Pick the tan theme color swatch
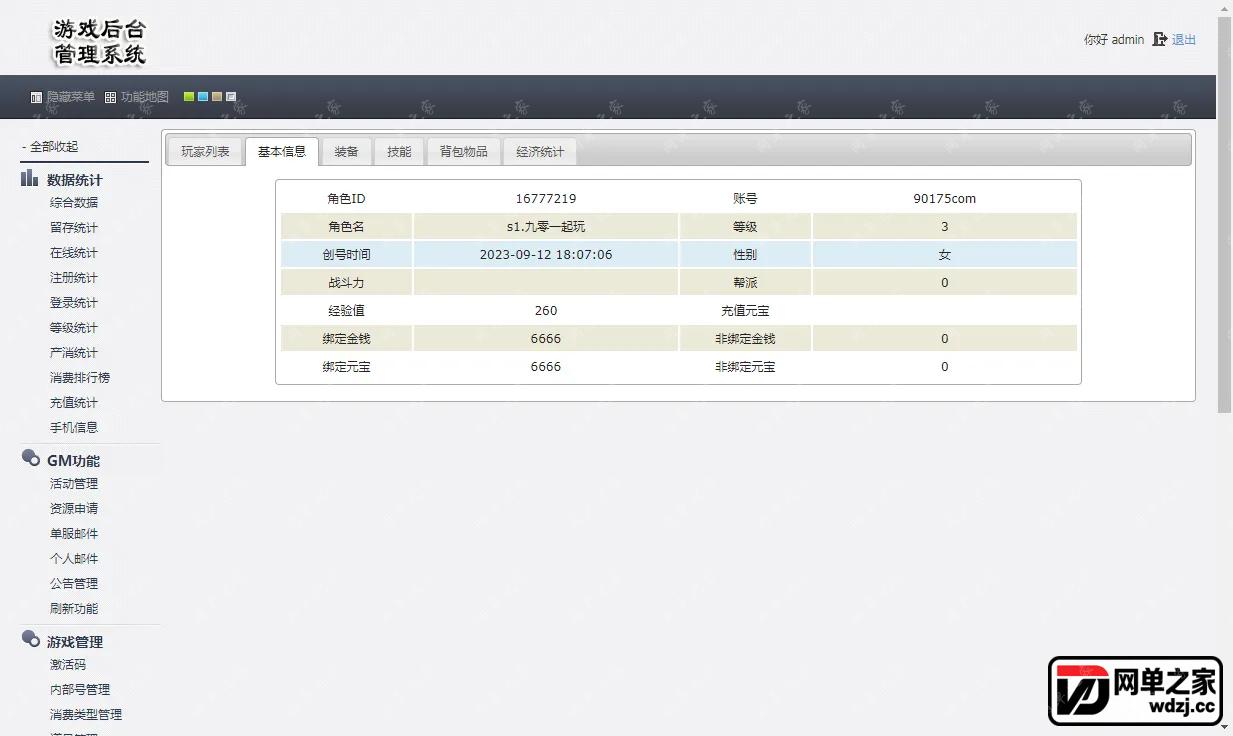The width and height of the screenshot is (1233, 736). 217,97
